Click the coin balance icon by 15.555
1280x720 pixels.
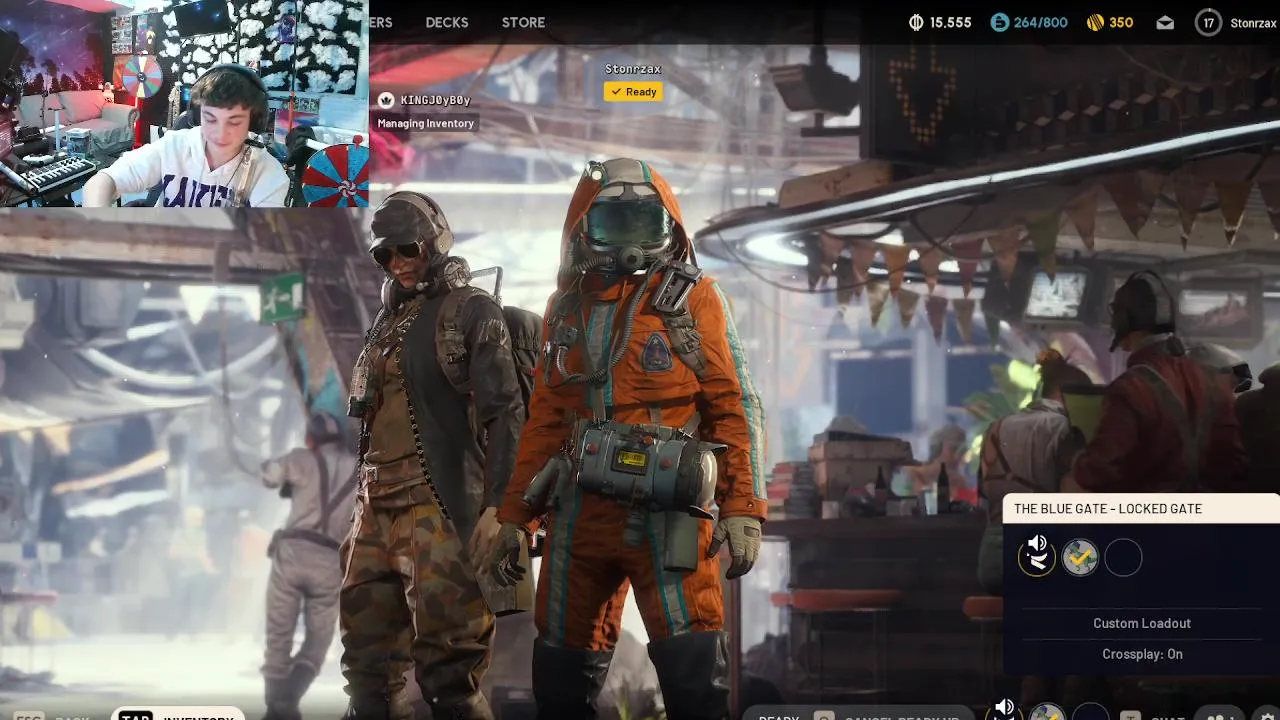pyautogui.click(x=915, y=22)
